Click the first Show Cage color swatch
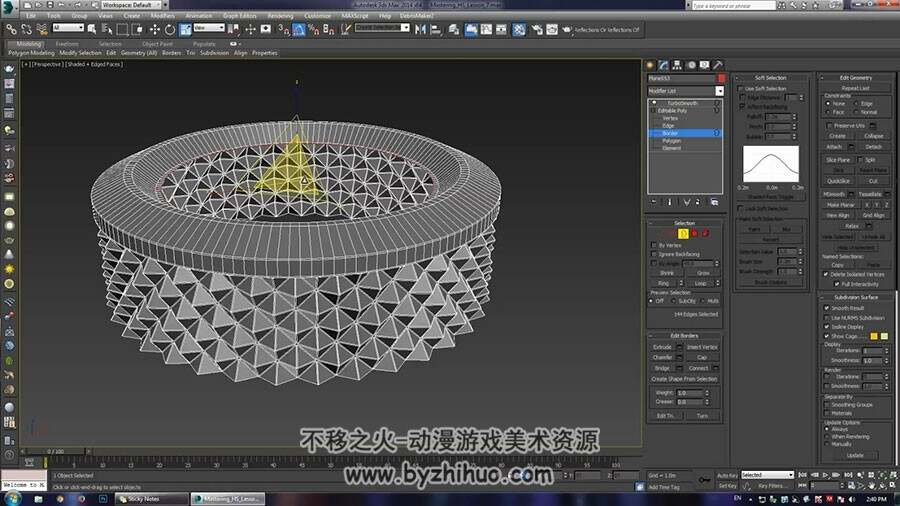900x506 pixels. pos(874,336)
